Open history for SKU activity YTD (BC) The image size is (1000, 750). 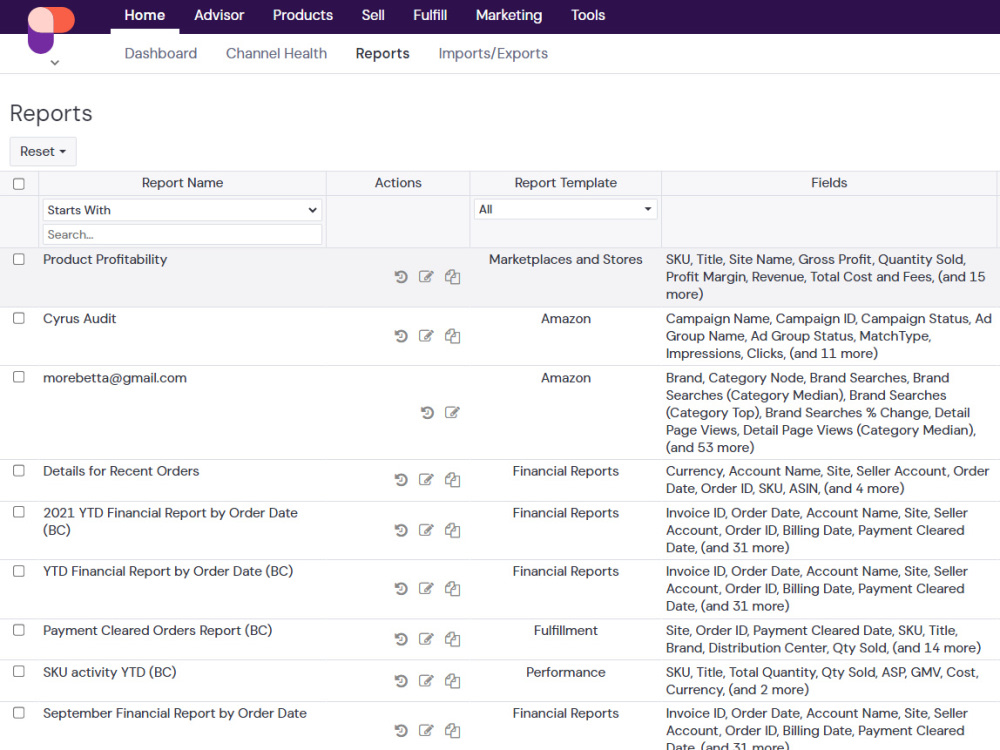coord(401,681)
